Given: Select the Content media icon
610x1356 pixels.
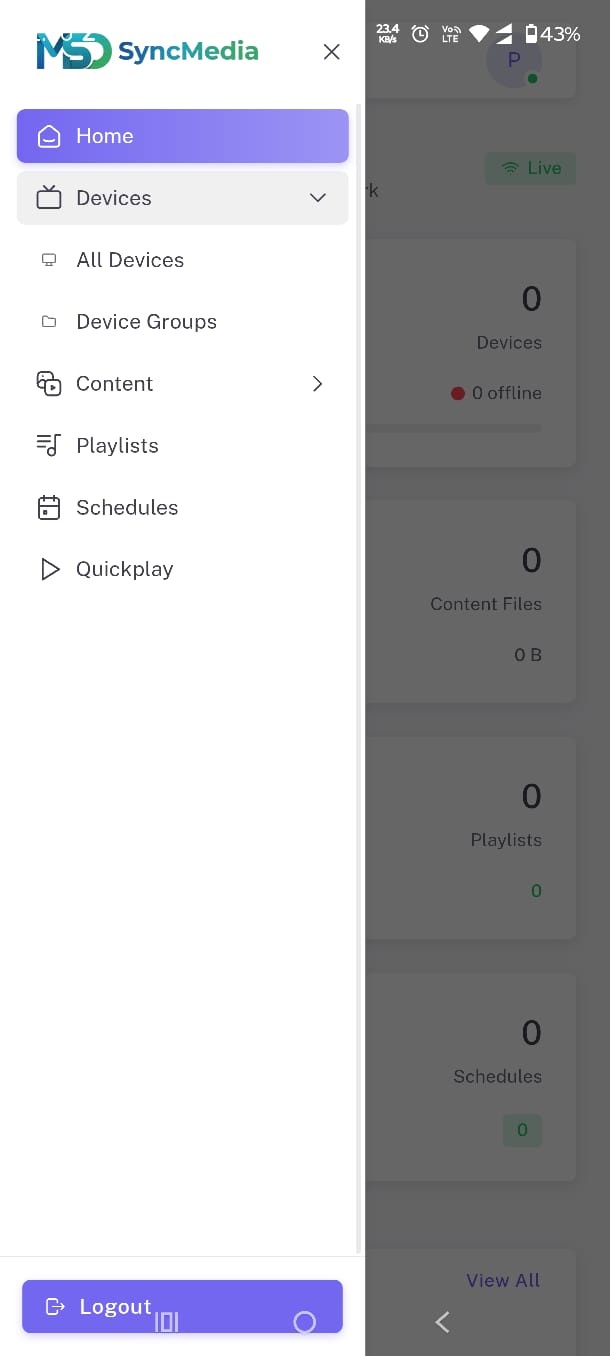Looking at the screenshot, I should pos(48,384).
